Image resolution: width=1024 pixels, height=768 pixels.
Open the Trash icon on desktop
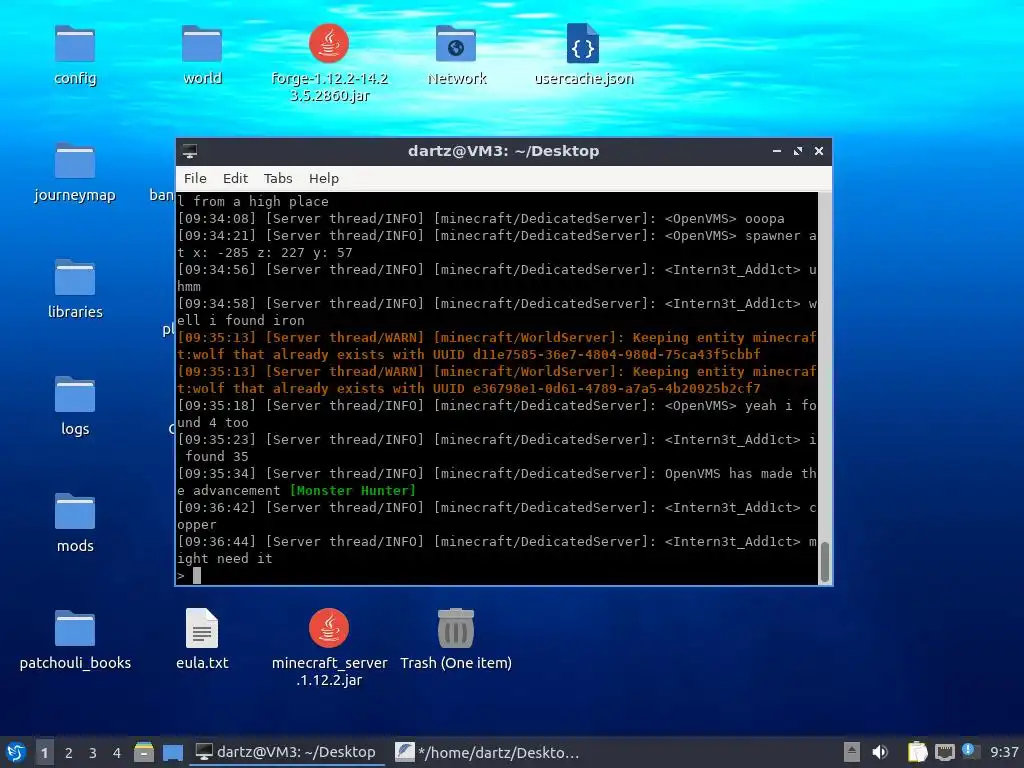[456, 629]
